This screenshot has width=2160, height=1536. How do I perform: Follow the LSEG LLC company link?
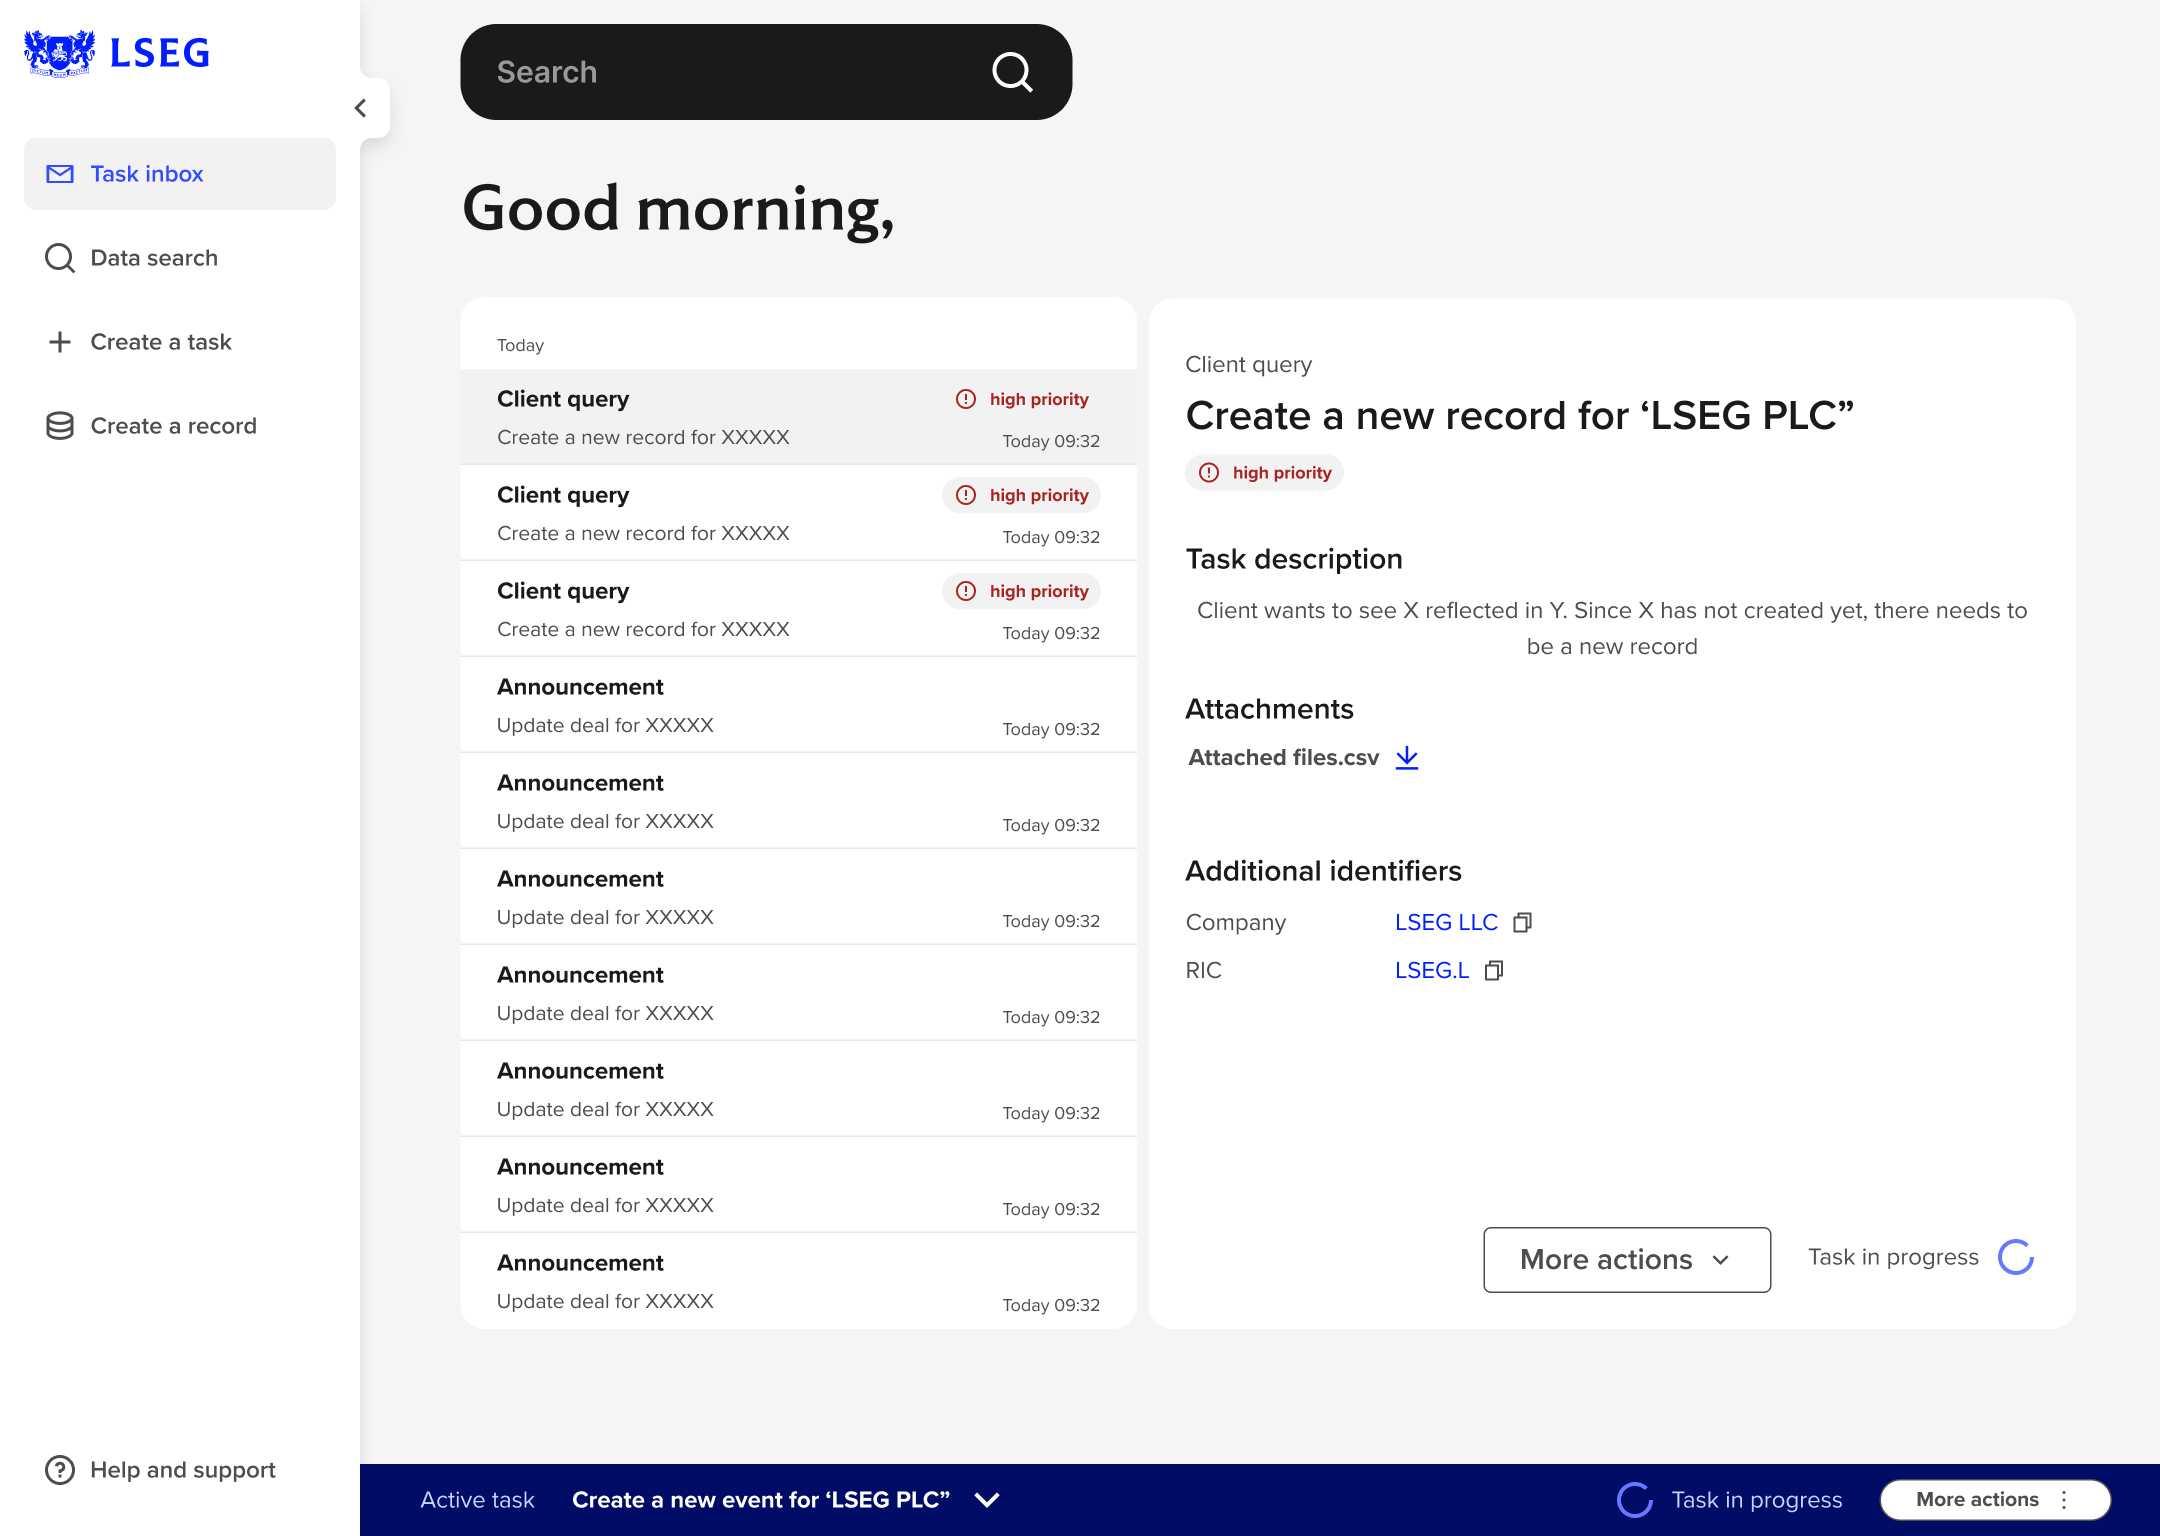(x=1445, y=921)
